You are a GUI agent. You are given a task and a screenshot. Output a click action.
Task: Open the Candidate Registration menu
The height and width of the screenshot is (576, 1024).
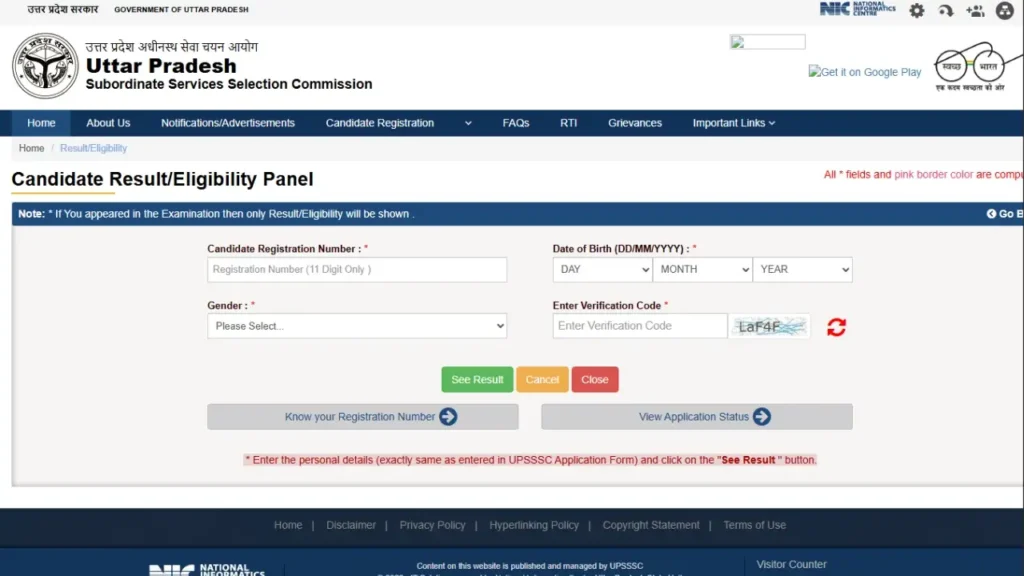[398, 123]
